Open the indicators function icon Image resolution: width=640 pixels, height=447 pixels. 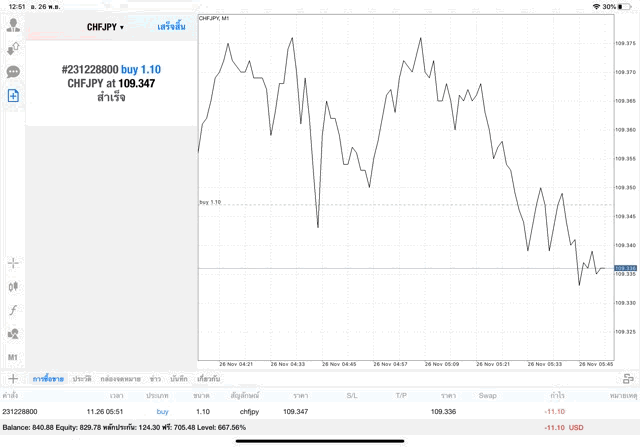click(x=13, y=311)
